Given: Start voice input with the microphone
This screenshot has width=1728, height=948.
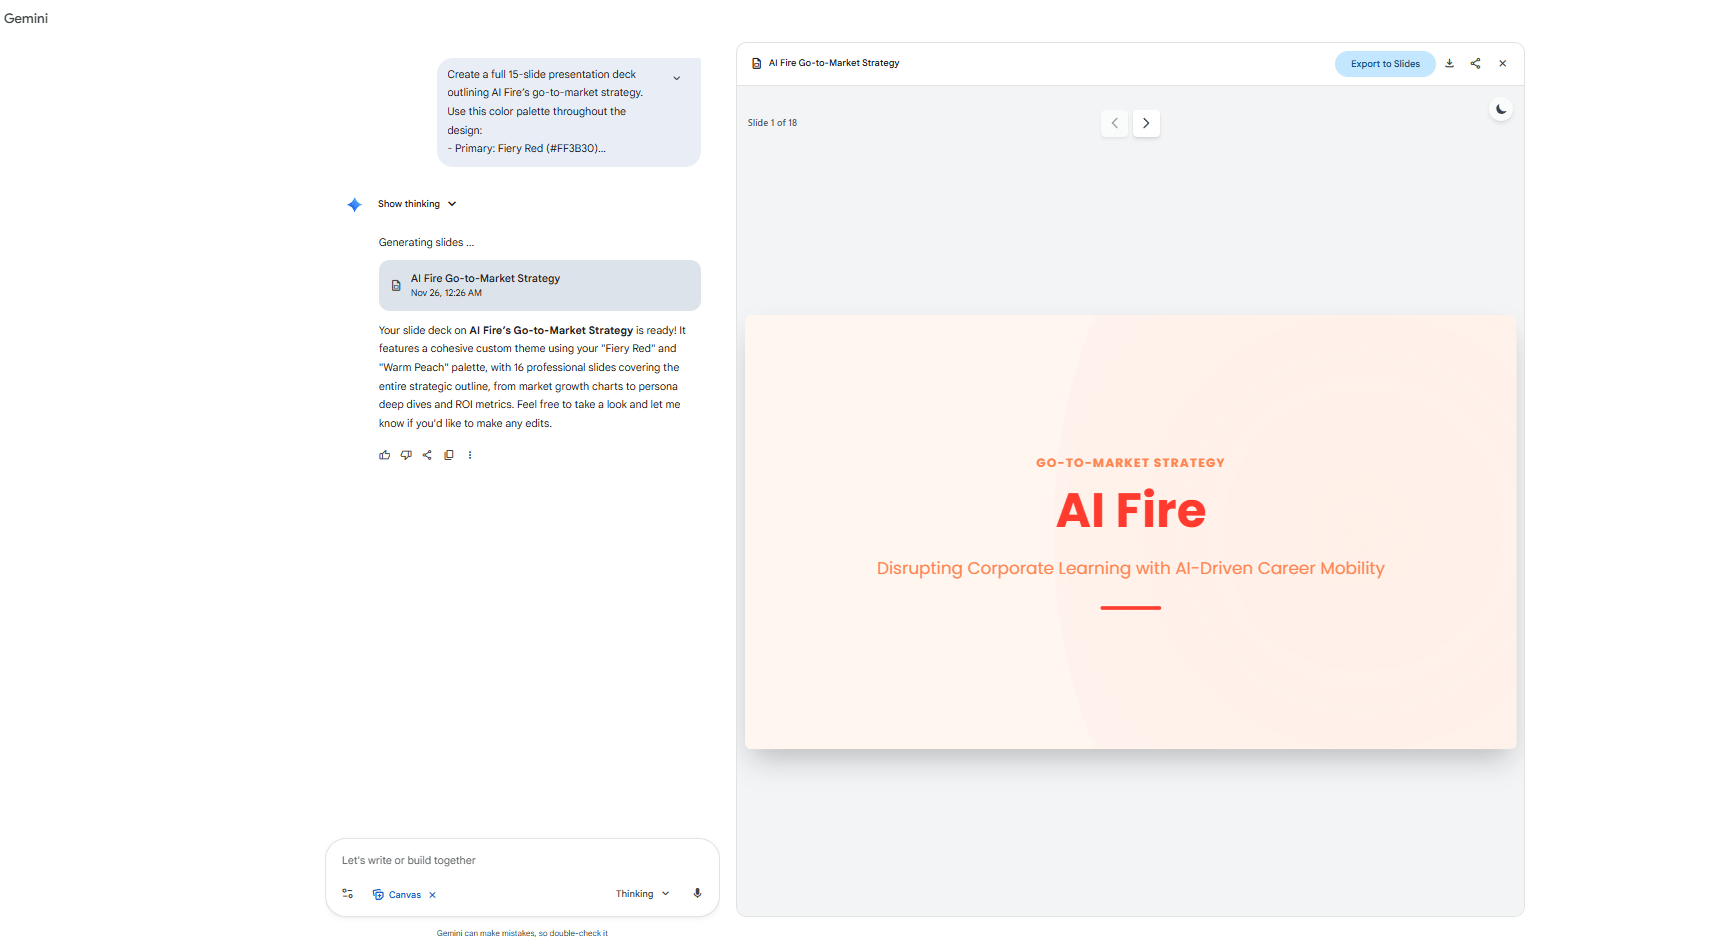Looking at the screenshot, I should point(697,894).
